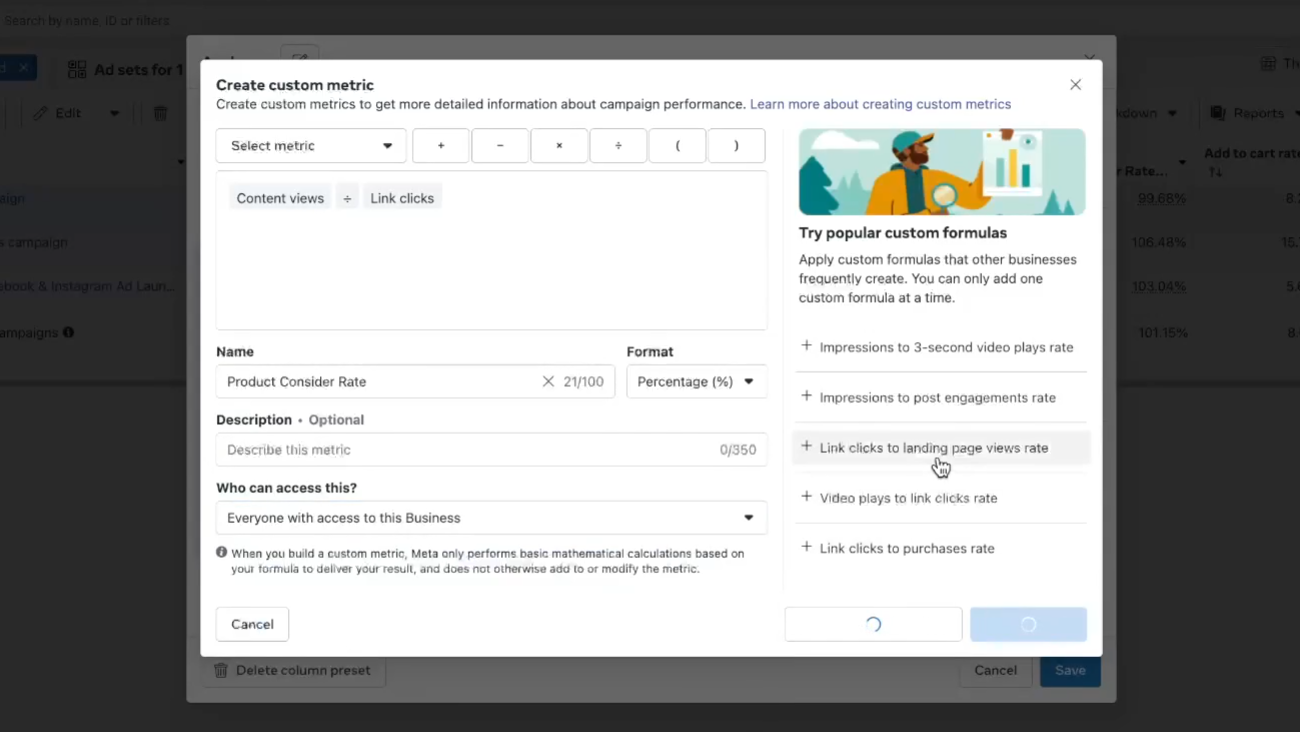Select the Content views formula chip
The width and height of the screenshot is (1300, 732).
click(x=280, y=198)
